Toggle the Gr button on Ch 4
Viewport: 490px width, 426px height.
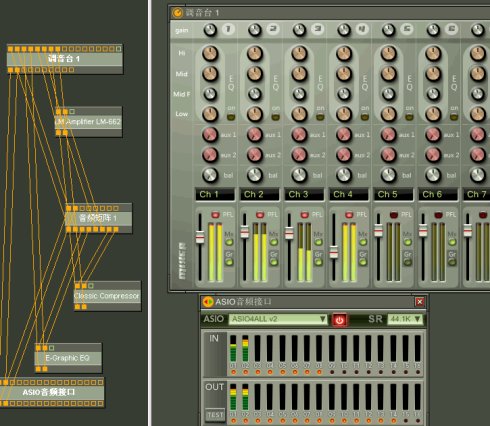coord(363,262)
